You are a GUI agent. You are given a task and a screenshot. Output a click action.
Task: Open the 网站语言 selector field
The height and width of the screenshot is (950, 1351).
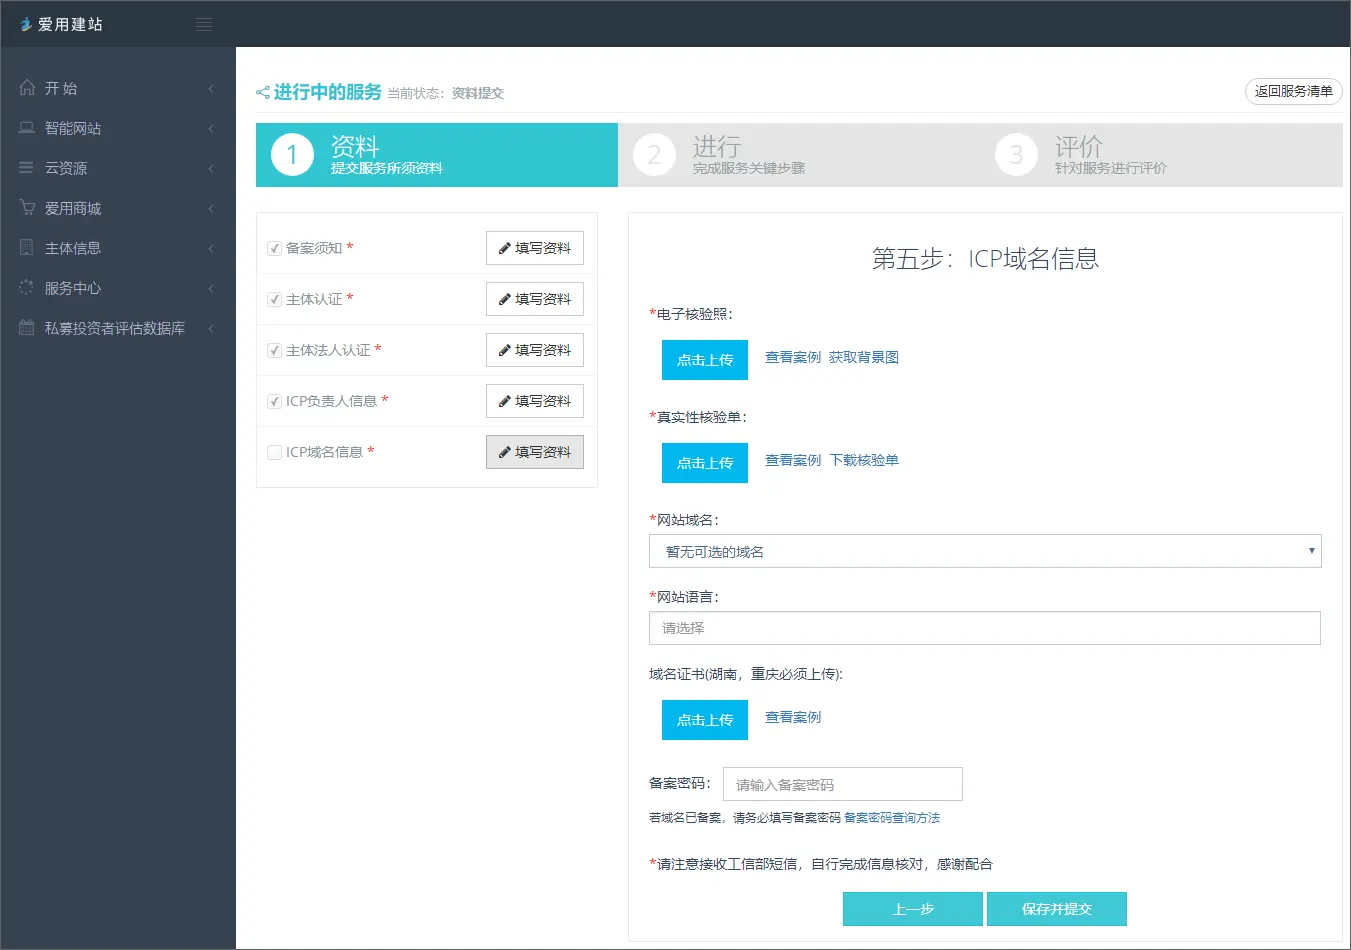coord(985,628)
